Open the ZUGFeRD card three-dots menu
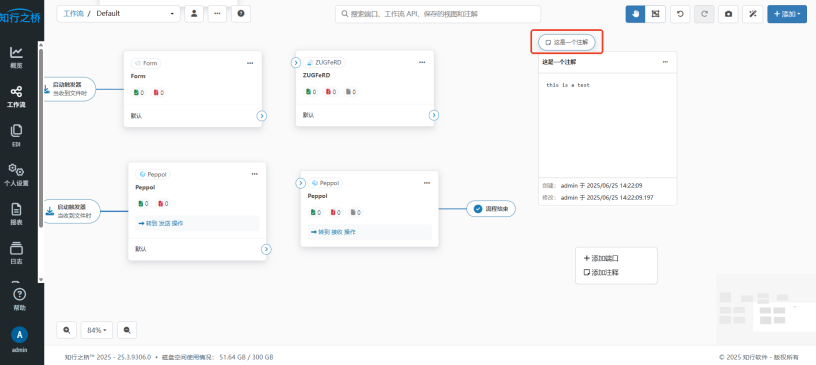This screenshot has height=365, width=816. [x=422, y=62]
